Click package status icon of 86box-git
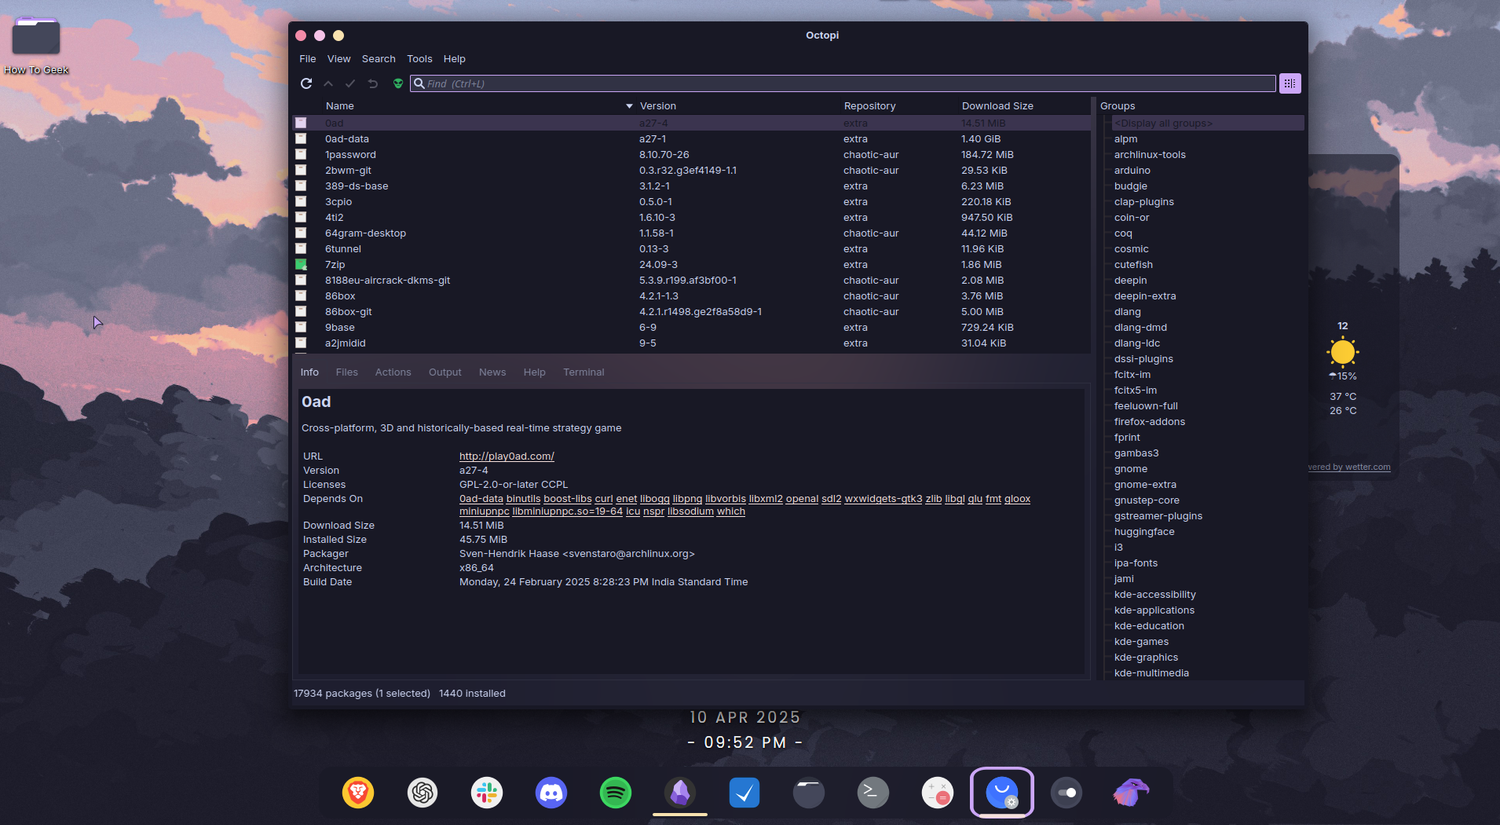The width and height of the screenshot is (1500, 825). pyautogui.click(x=300, y=312)
